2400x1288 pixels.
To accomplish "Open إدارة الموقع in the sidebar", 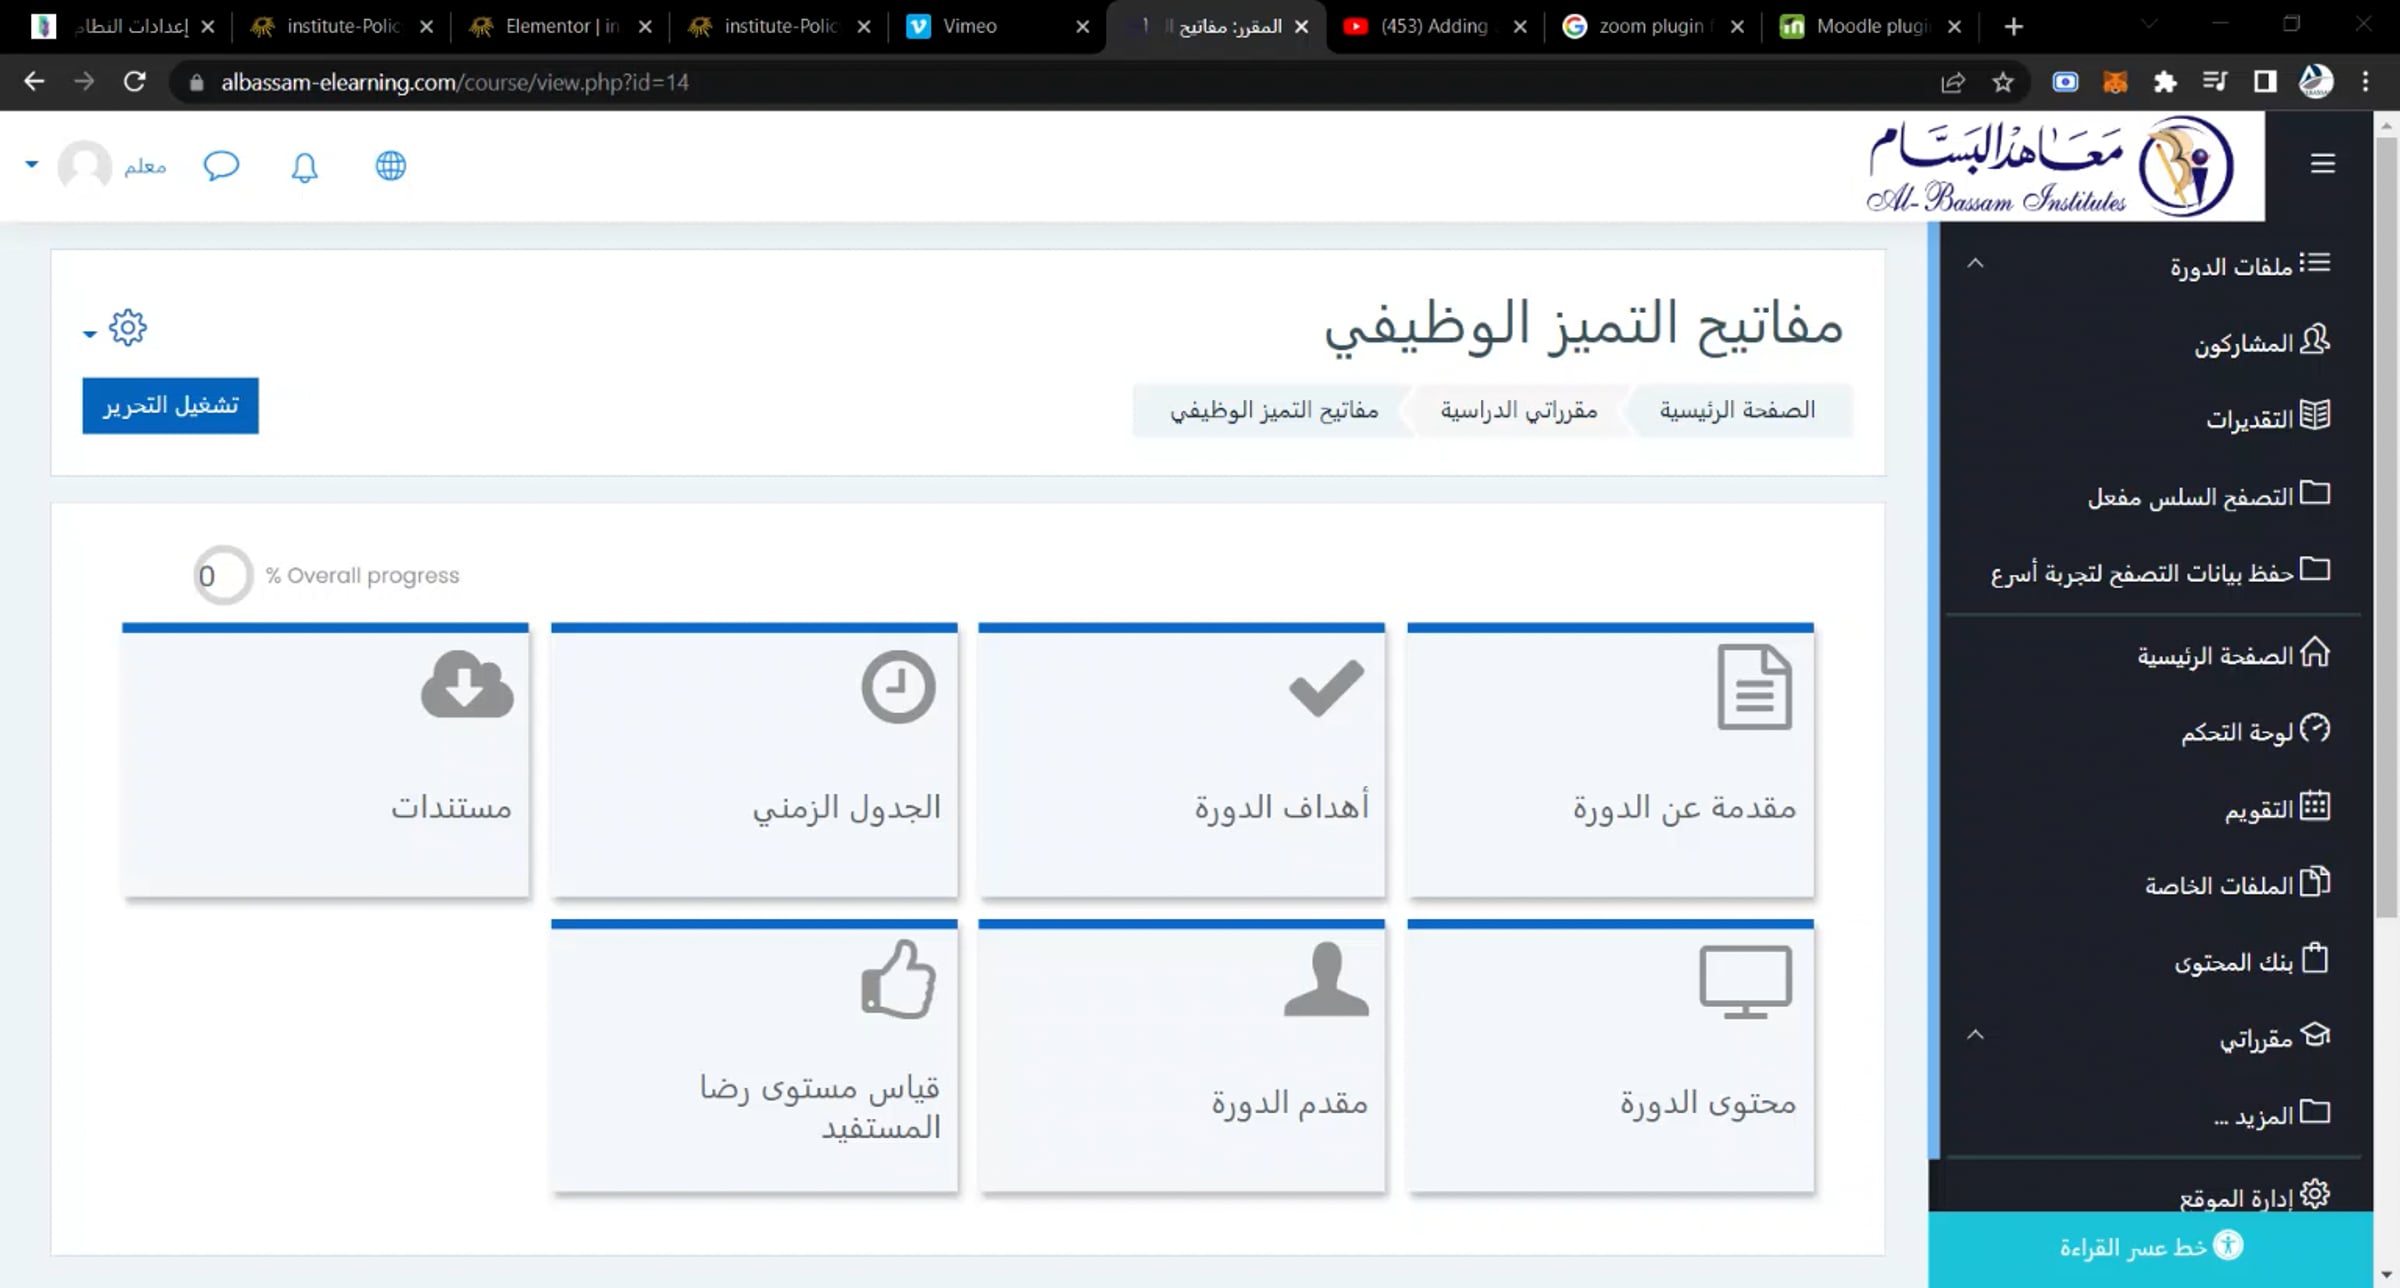I will (x=2255, y=1196).
